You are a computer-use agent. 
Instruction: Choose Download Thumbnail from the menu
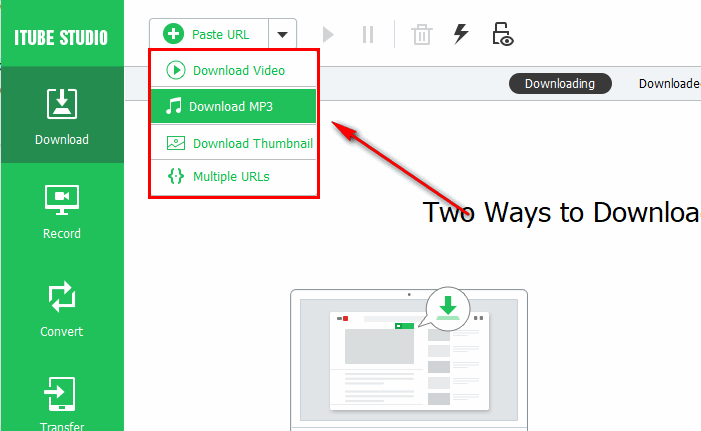click(233, 143)
